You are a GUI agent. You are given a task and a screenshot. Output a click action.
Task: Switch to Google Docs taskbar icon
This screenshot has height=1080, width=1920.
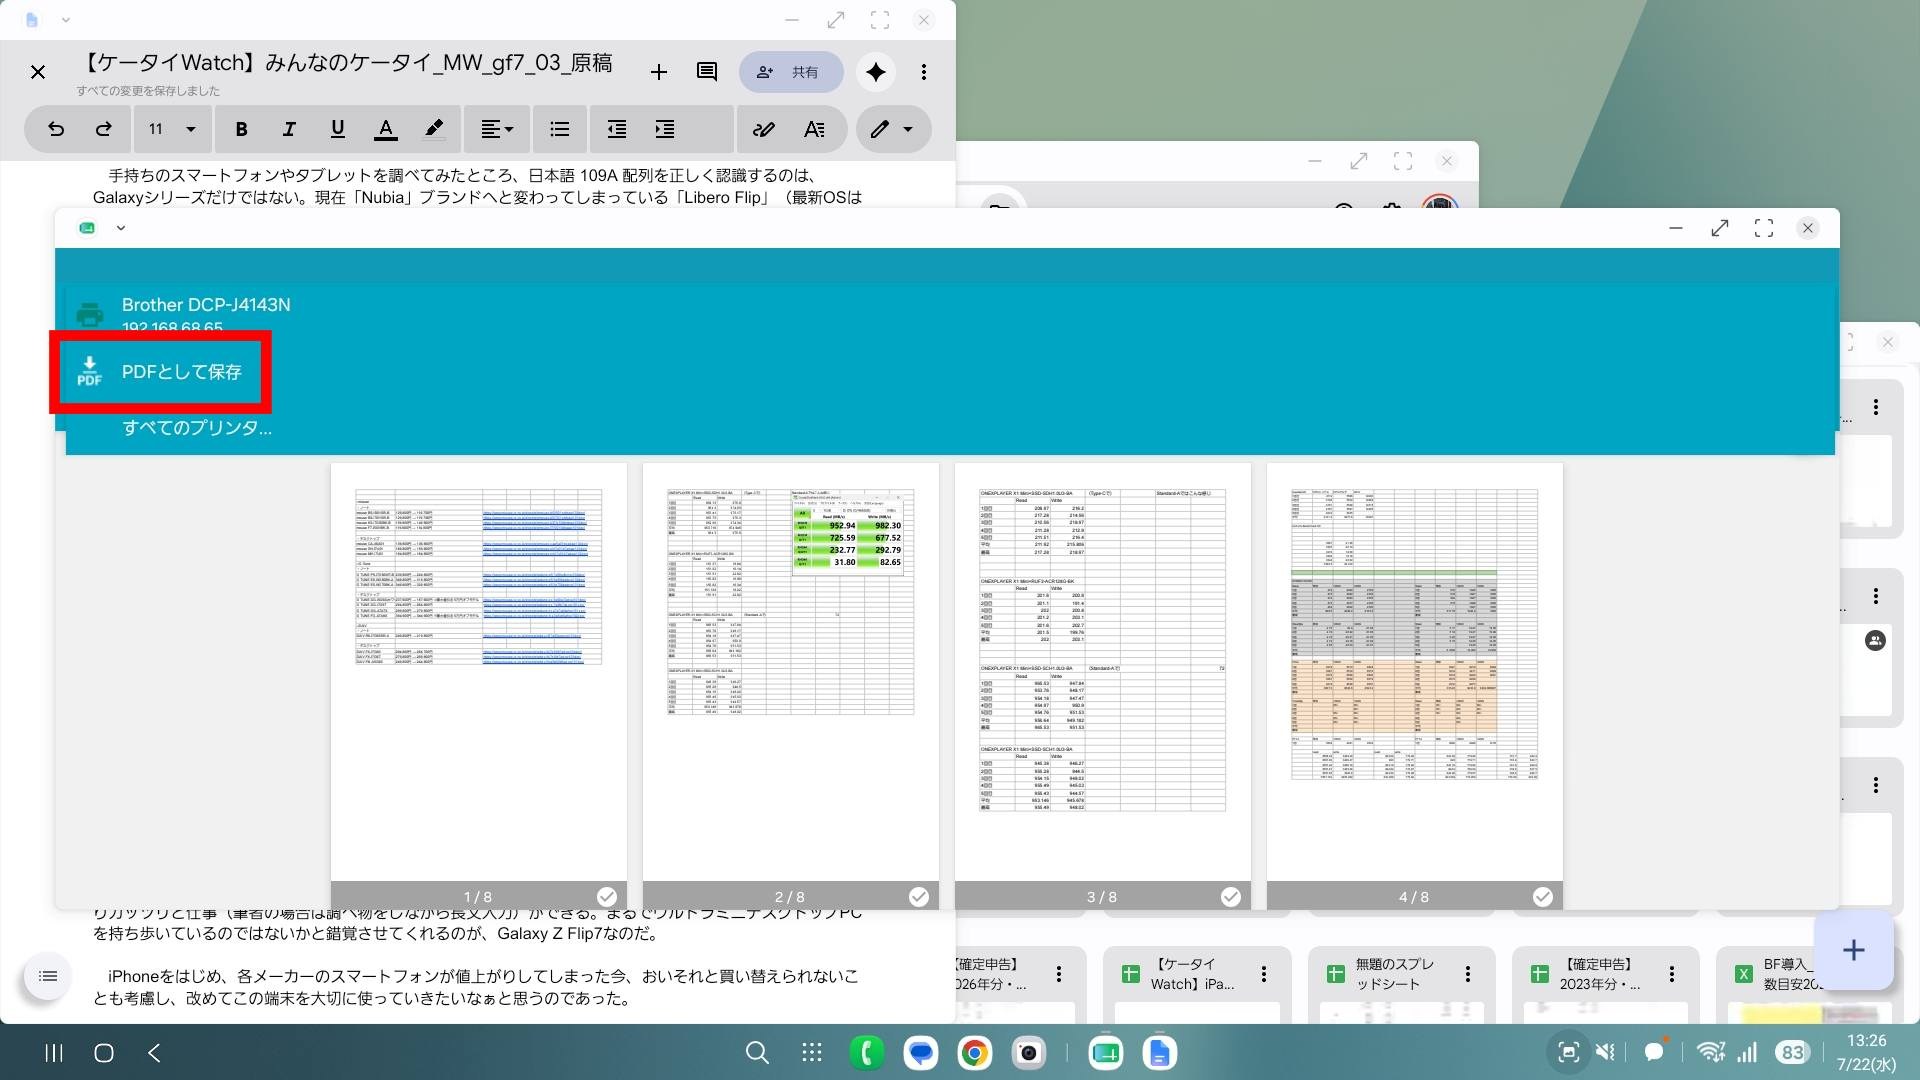click(1159, 1052)
